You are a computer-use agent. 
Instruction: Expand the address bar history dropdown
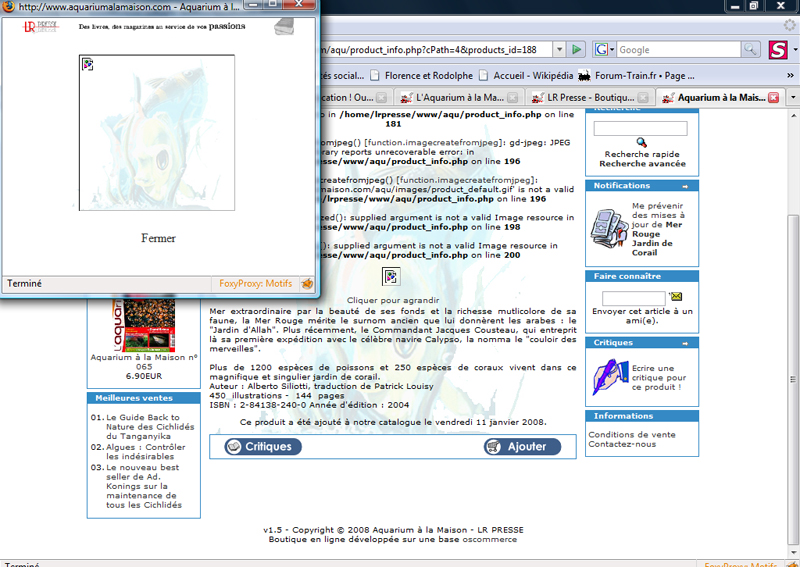(x=559, y=50)
